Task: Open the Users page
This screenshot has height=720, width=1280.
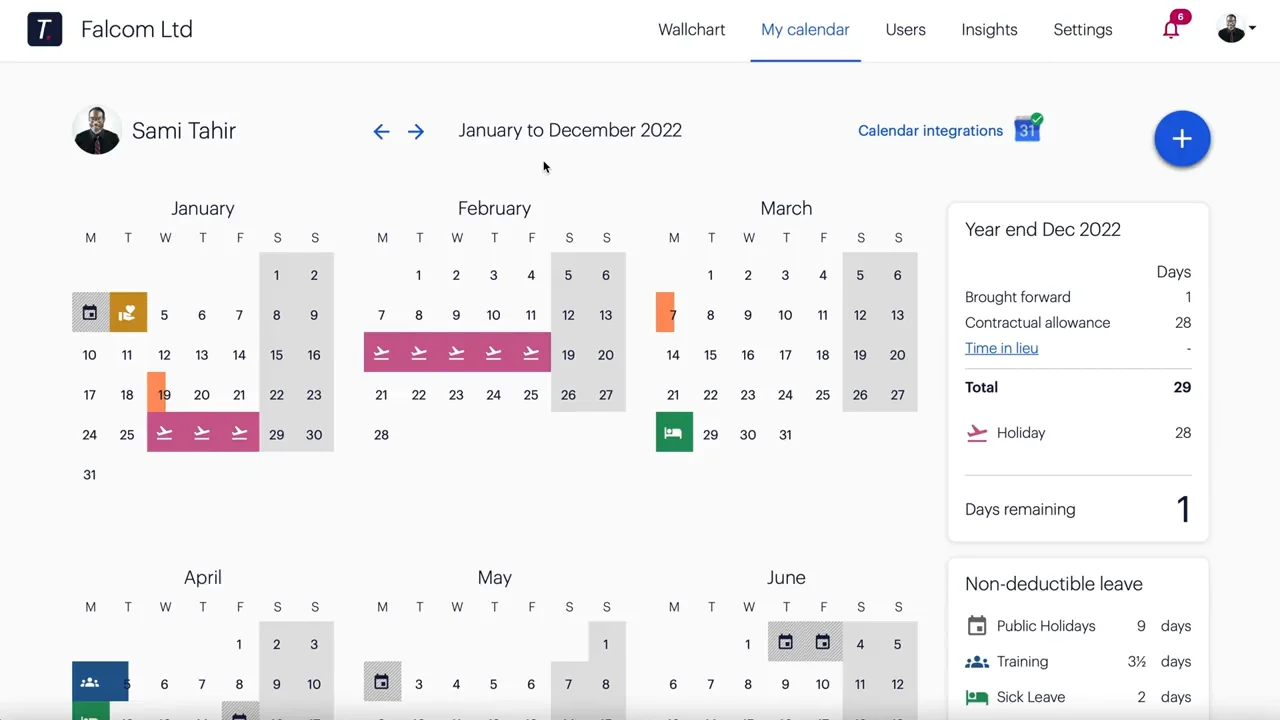Action: point(905,30)
